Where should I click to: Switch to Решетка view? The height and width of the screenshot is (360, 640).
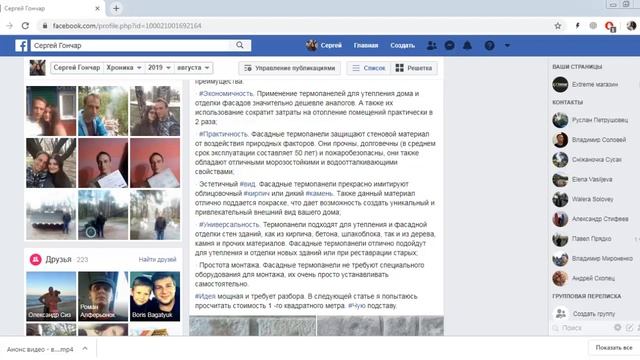tap(414, 68)
